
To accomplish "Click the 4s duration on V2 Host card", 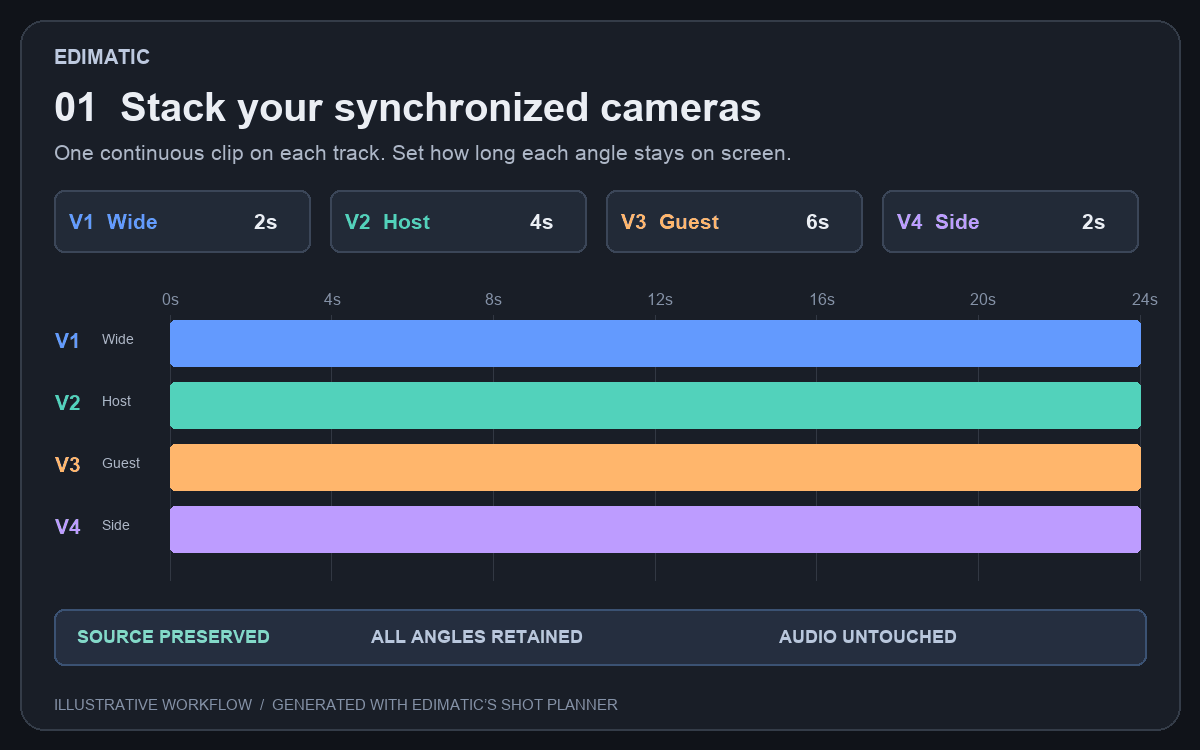I will pos(541,222).
